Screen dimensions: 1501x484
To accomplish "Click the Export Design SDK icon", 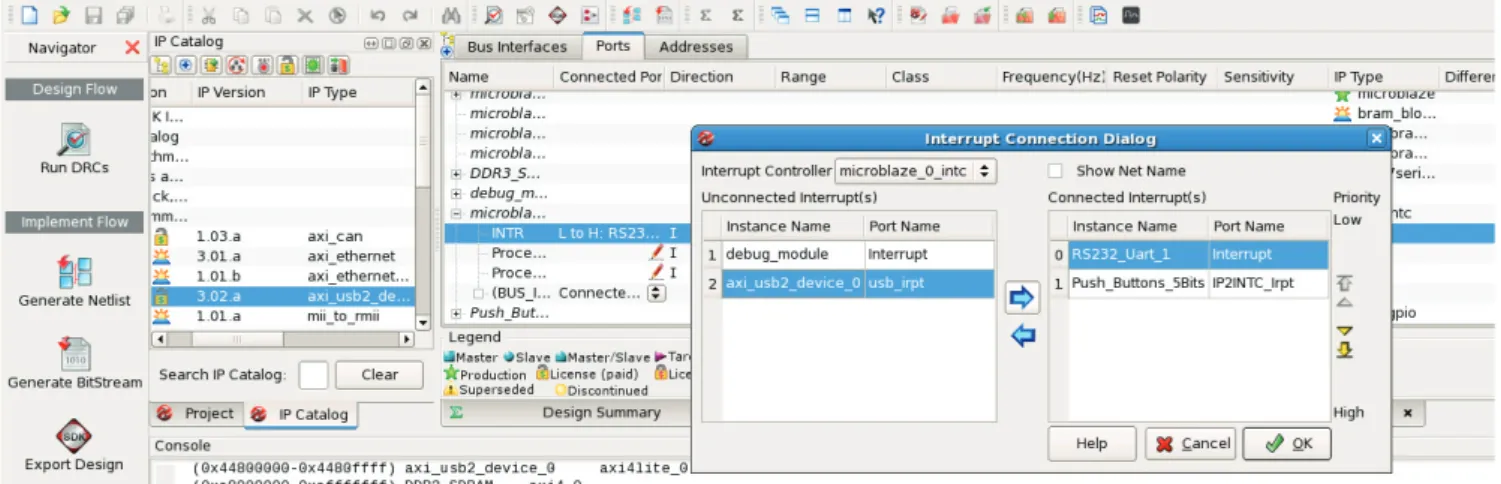I will pos(75,436).
